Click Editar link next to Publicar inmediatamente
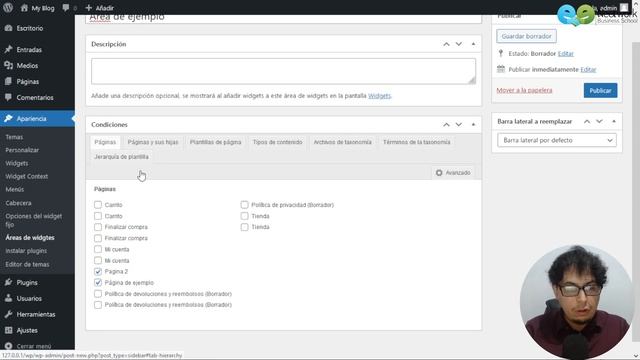640x360 pixels. (x=588, y=69)
